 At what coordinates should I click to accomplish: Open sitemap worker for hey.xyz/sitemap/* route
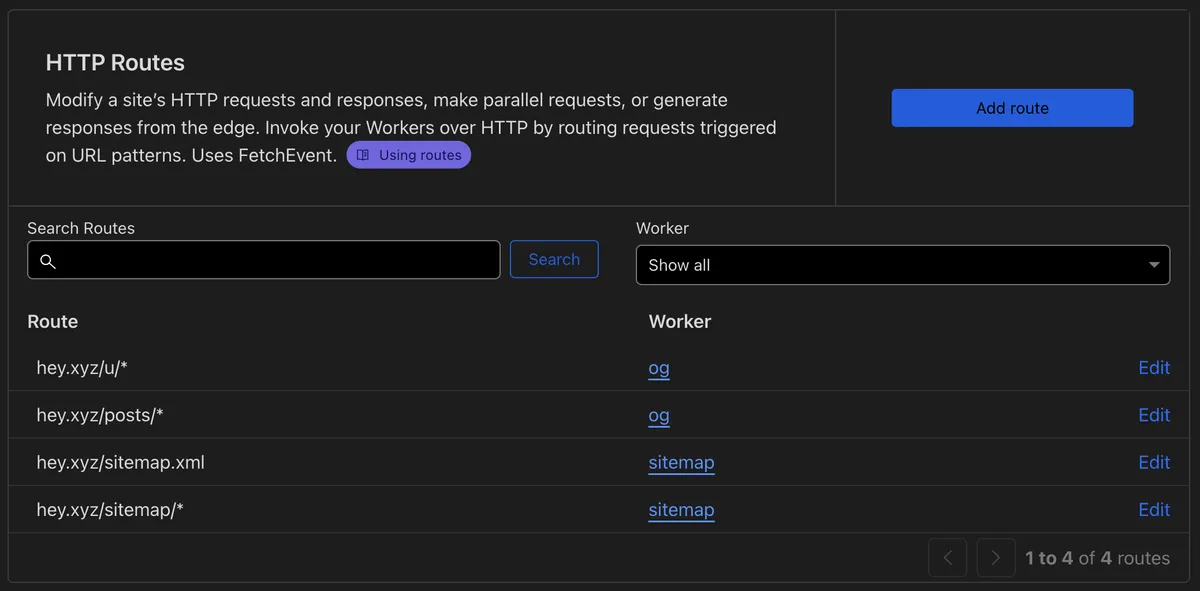pyautogui.click(x=681, y=510)
